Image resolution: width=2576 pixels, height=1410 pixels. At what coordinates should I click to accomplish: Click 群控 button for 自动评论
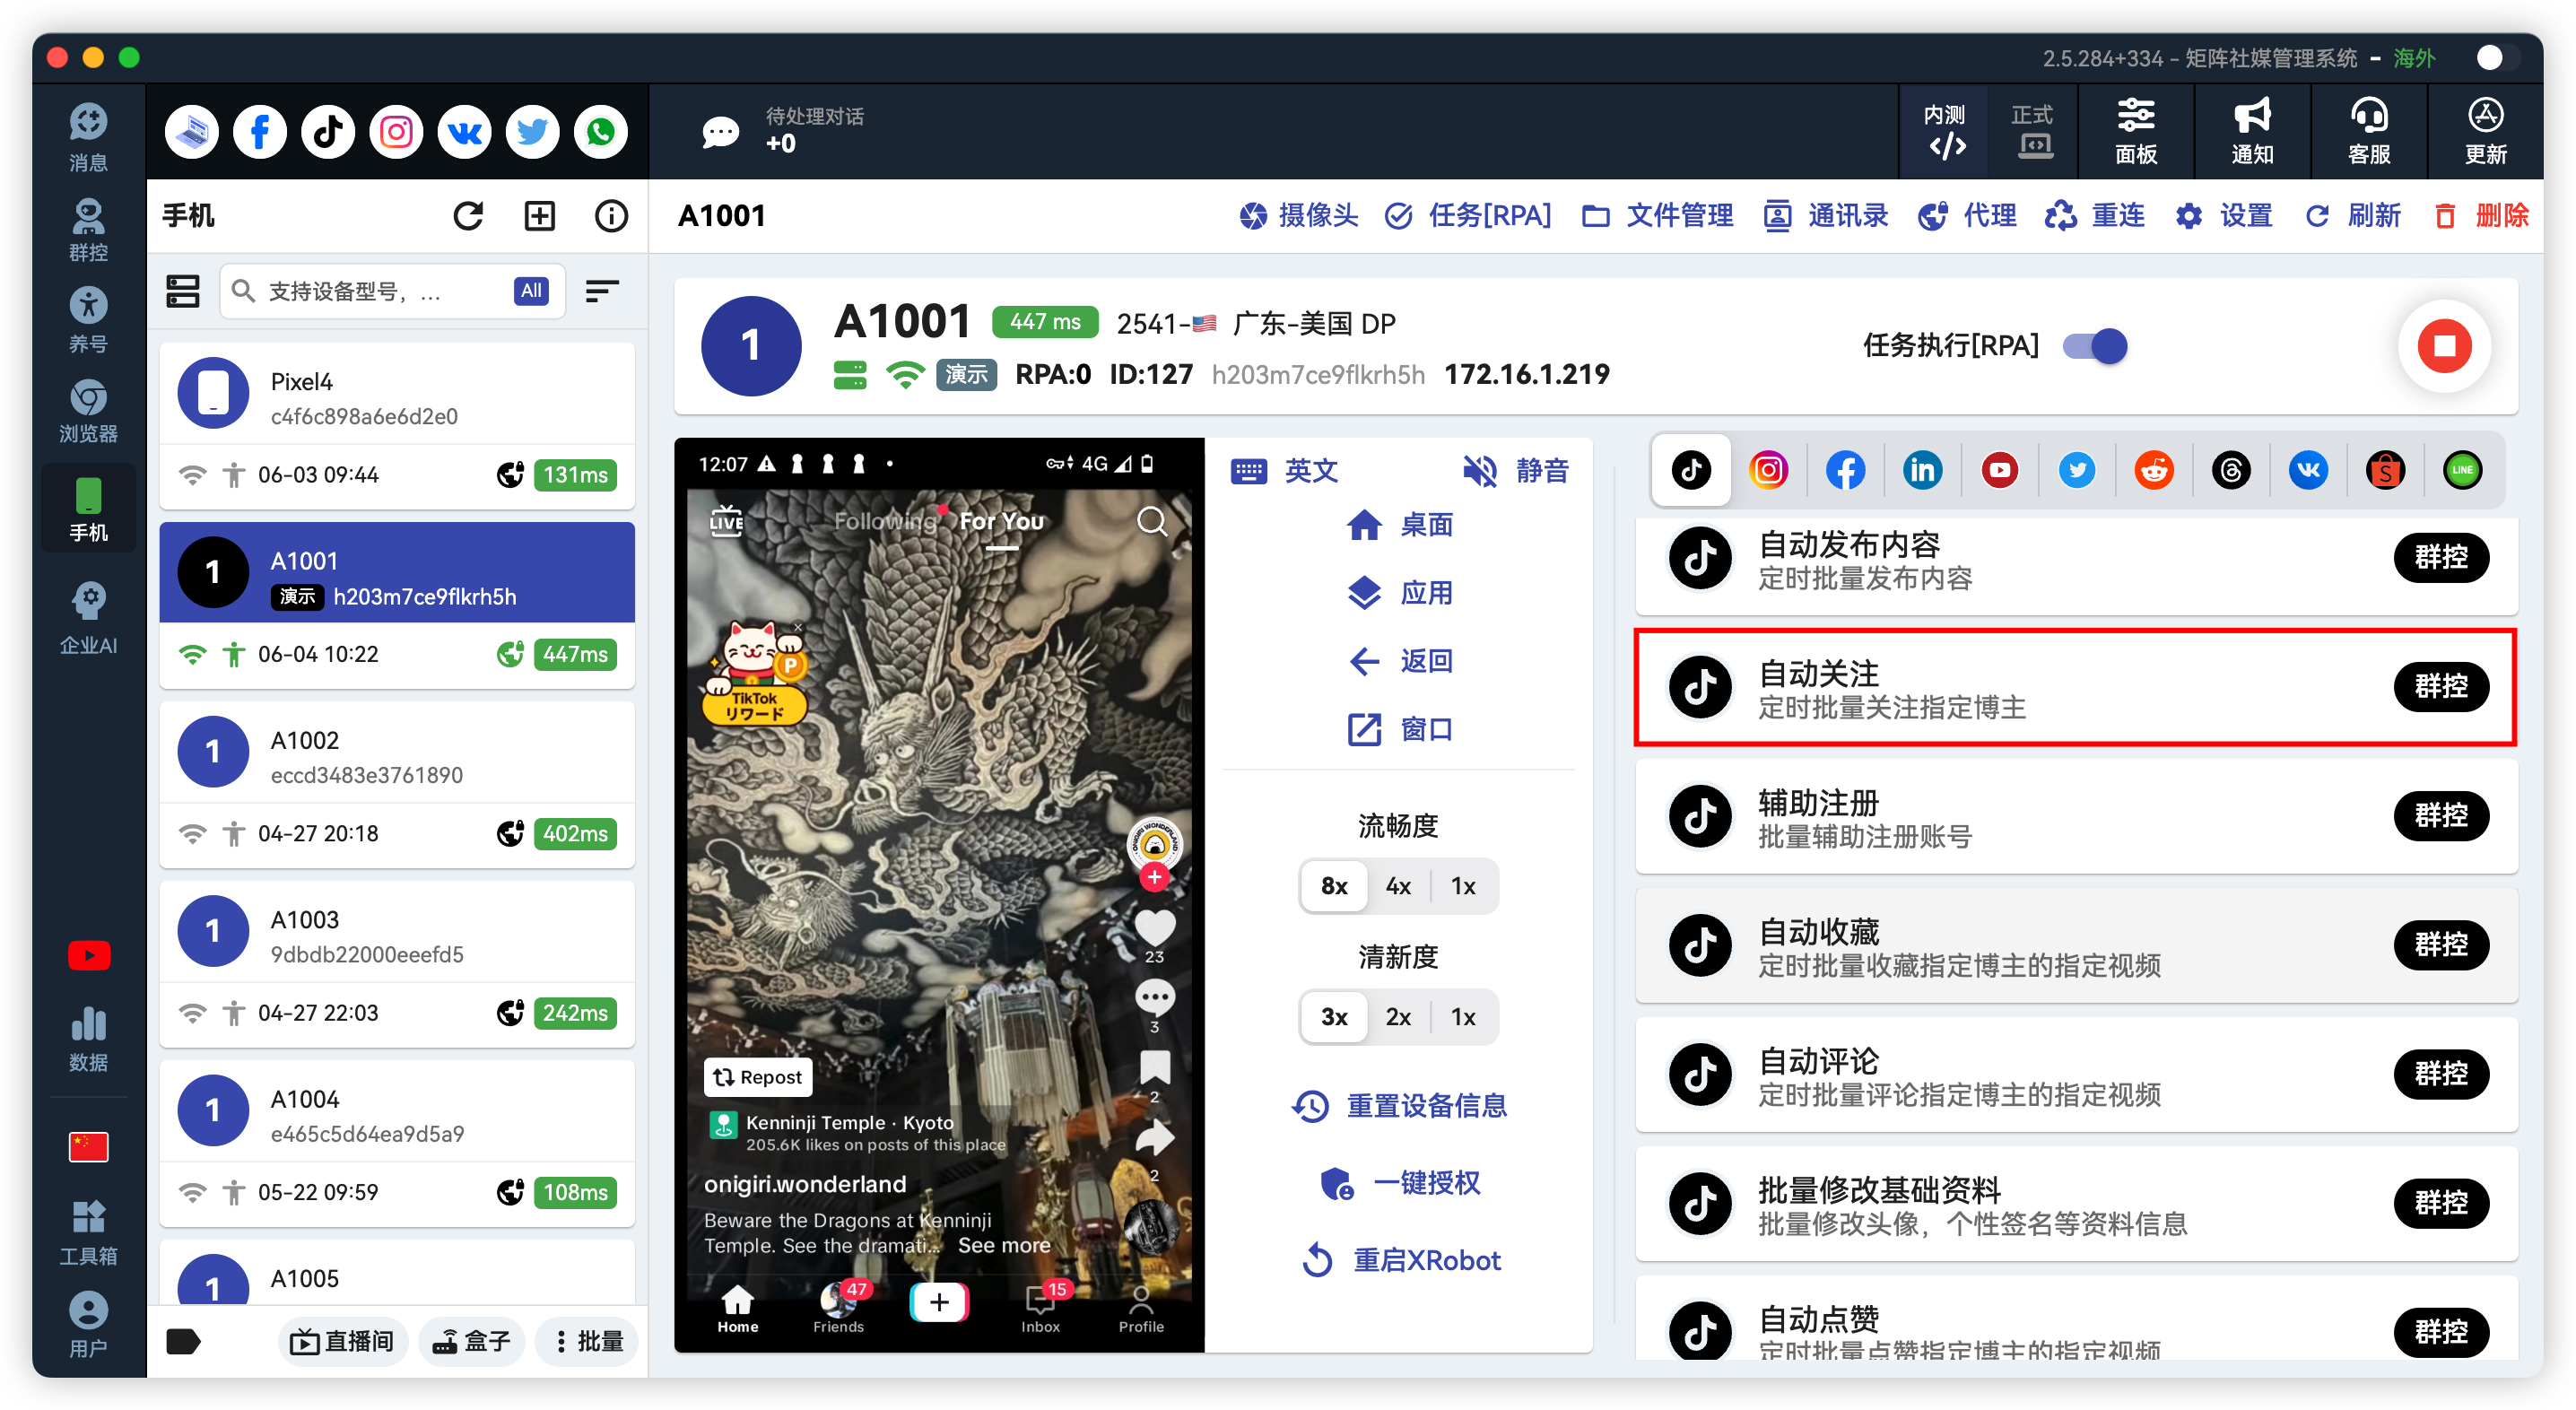[x=2441, y=1074]
